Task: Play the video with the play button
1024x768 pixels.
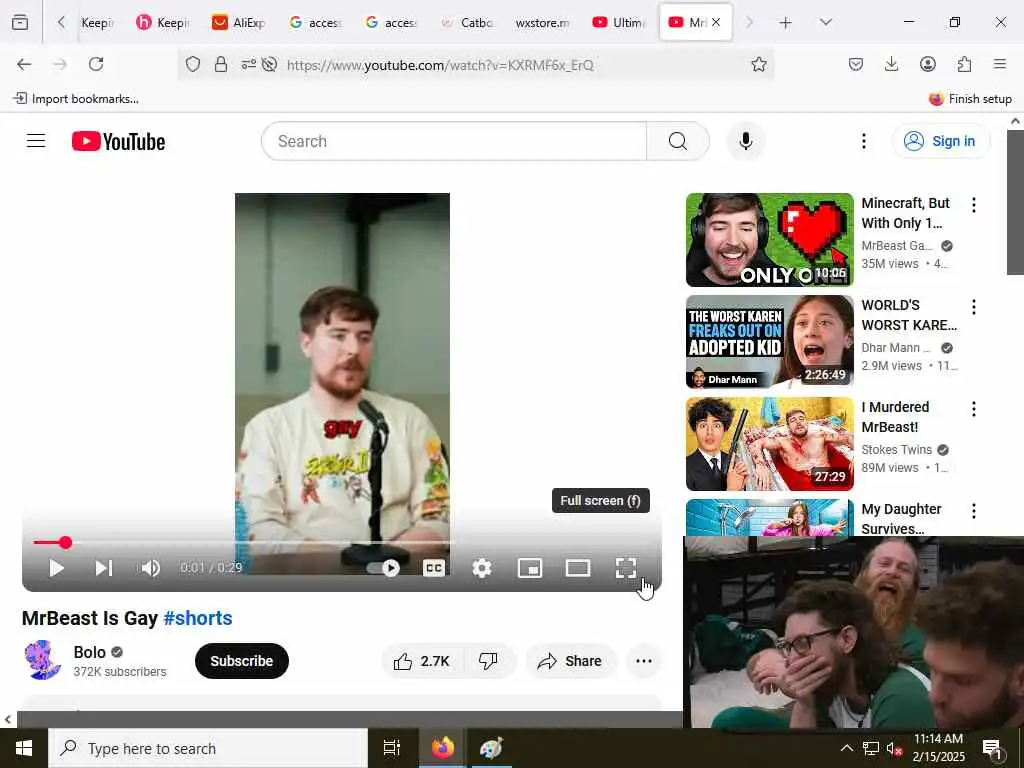Action: (57, 568)
